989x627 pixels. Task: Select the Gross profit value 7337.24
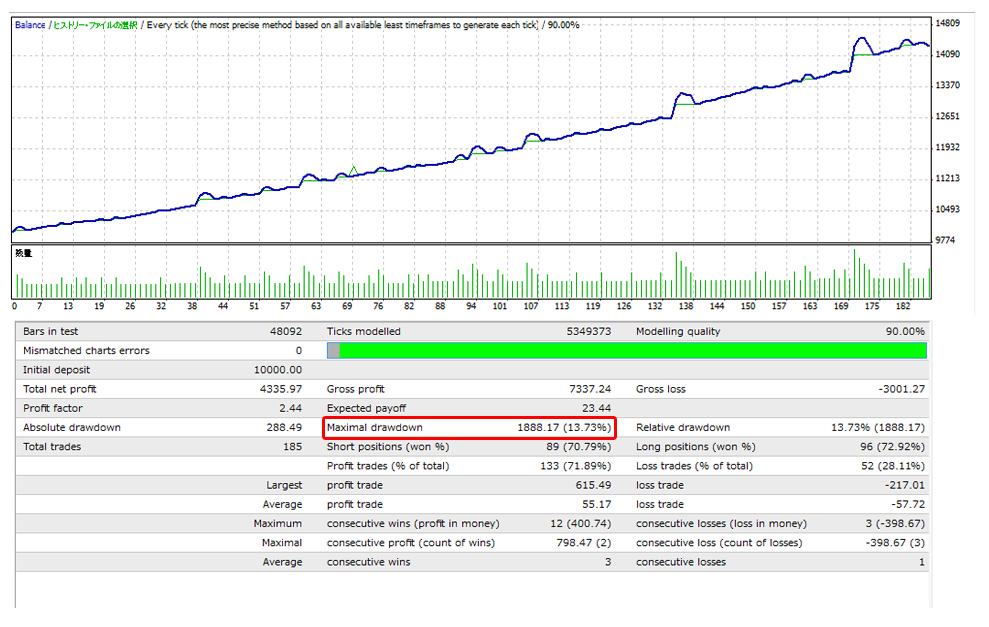[590, 389]
